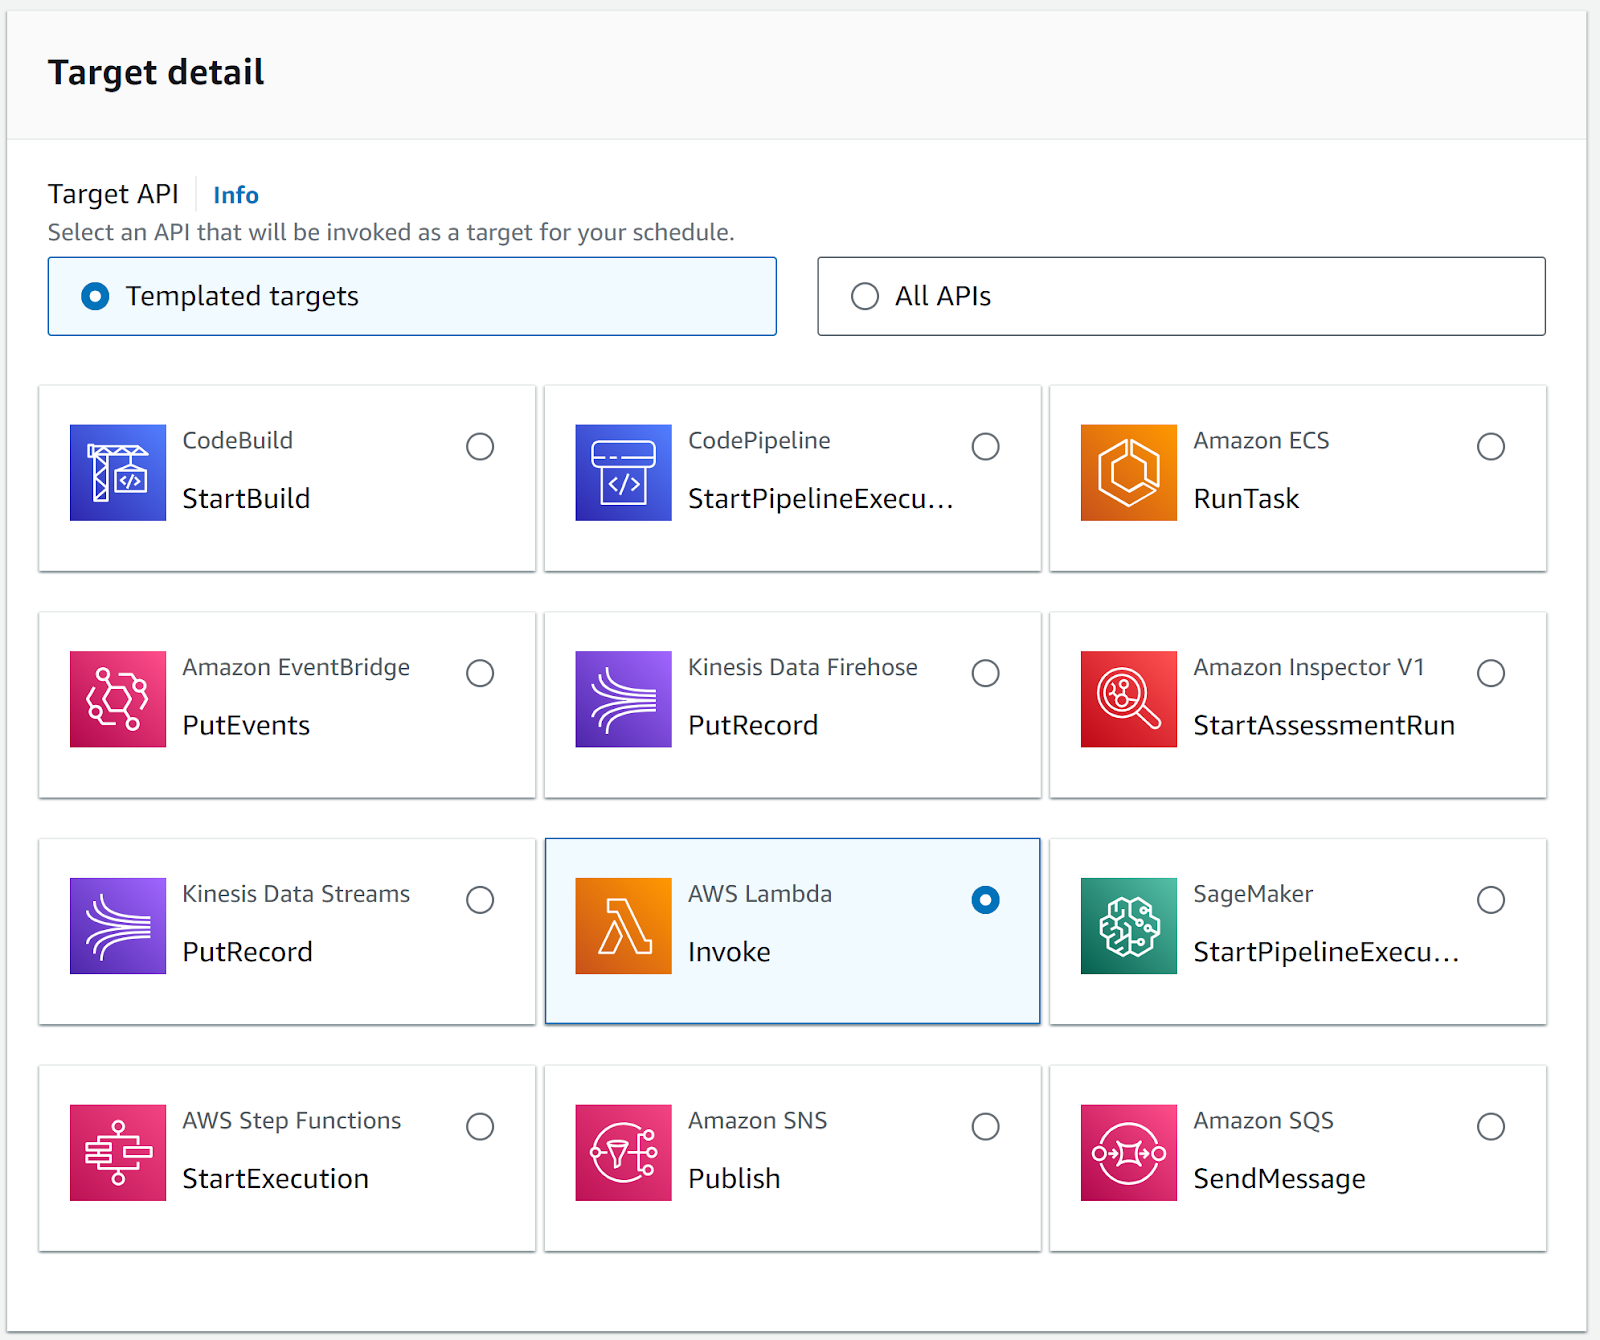The height and width of the screenshot is (1340, 1600).
Task: Select the Amazon SQS SendMessage radio button
Action: (x=1490, y=1126)
